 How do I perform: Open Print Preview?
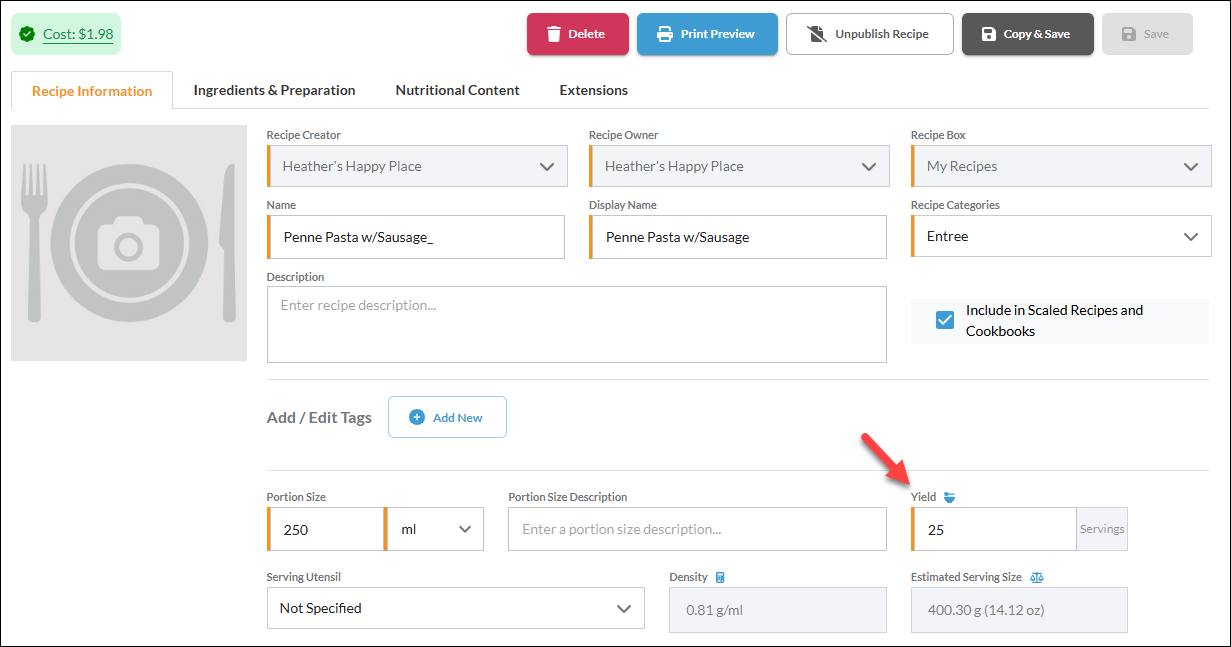[707, 34]
